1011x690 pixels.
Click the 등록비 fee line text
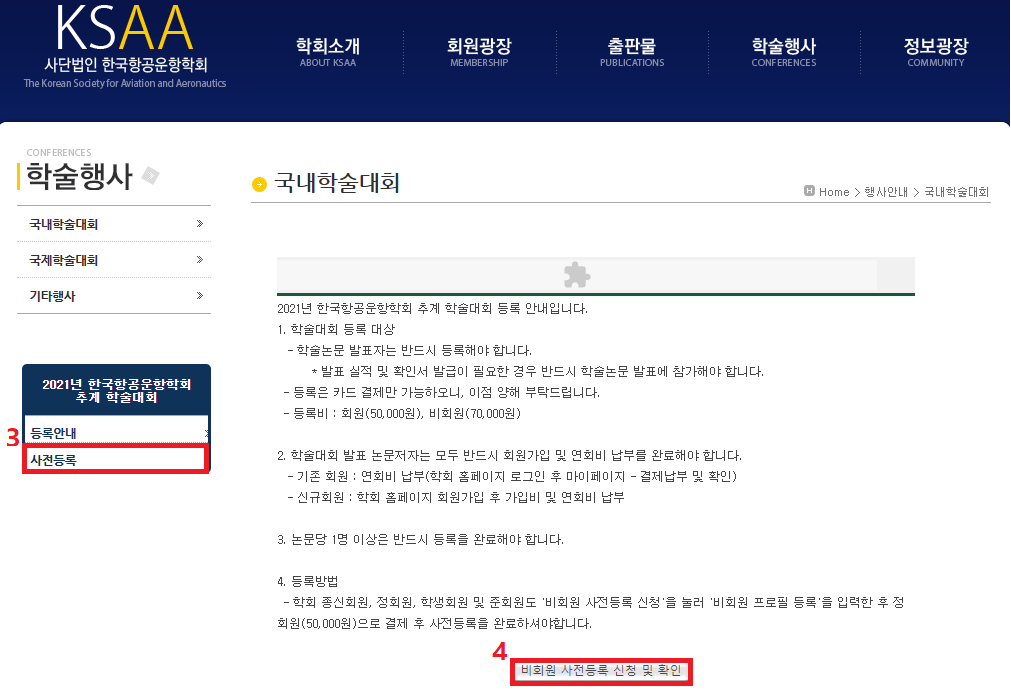click(x=402, y=413)
